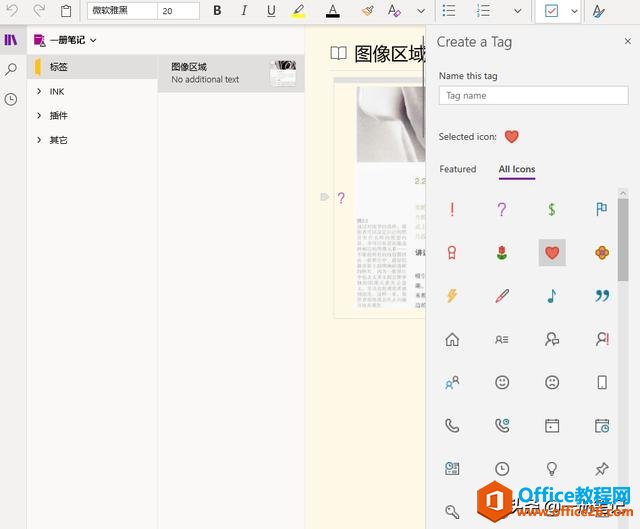Toggle underline formatting
640x529 pixels.
[x=271, y=11]
